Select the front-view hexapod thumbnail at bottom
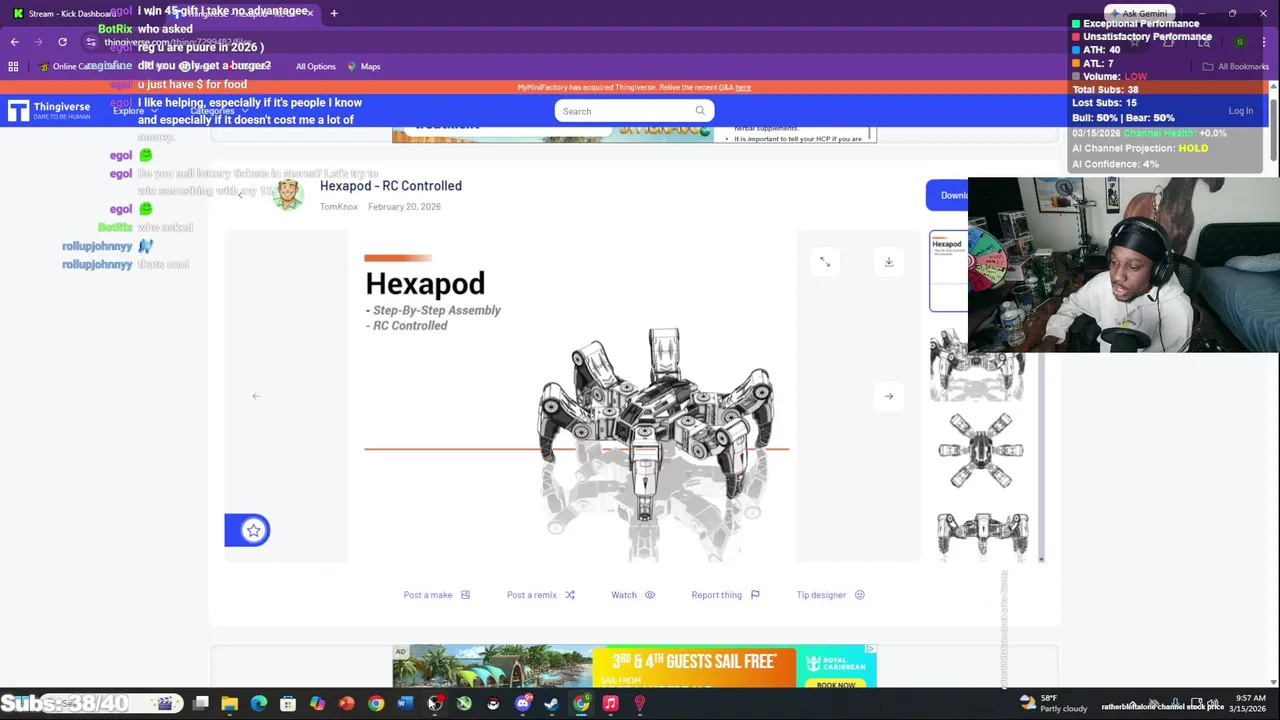The image size is (1280, 720). [981, 534]
